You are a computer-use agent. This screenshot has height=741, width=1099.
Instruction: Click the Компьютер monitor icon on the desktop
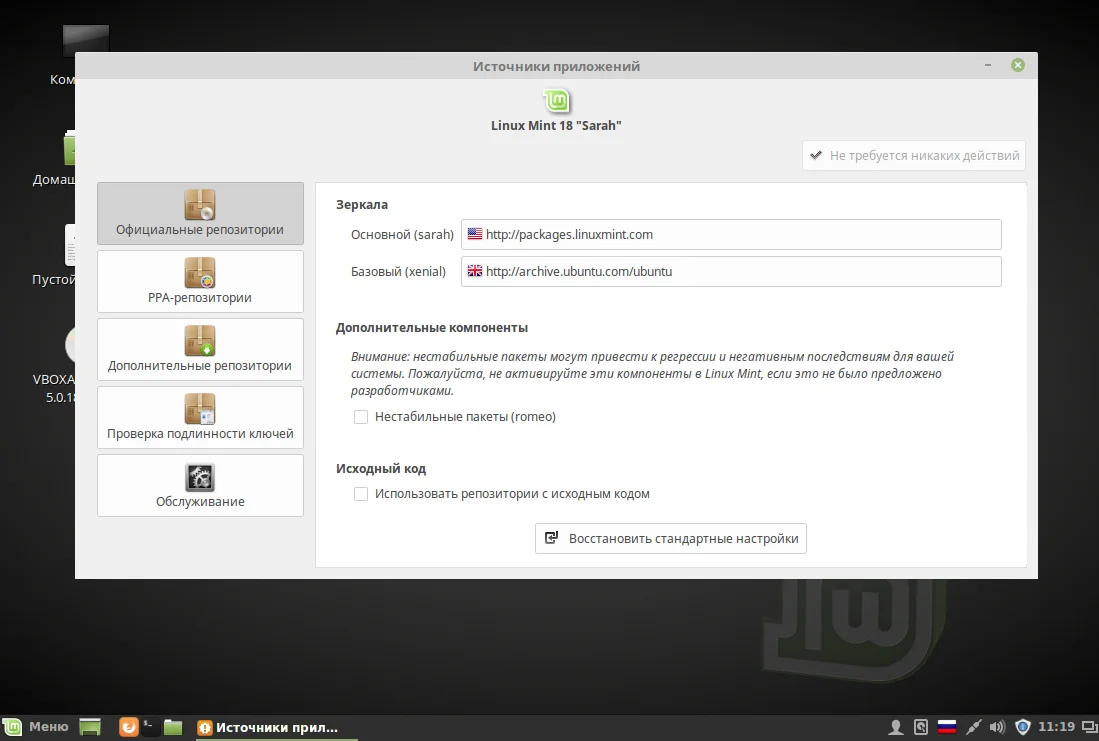coord(86,40)
